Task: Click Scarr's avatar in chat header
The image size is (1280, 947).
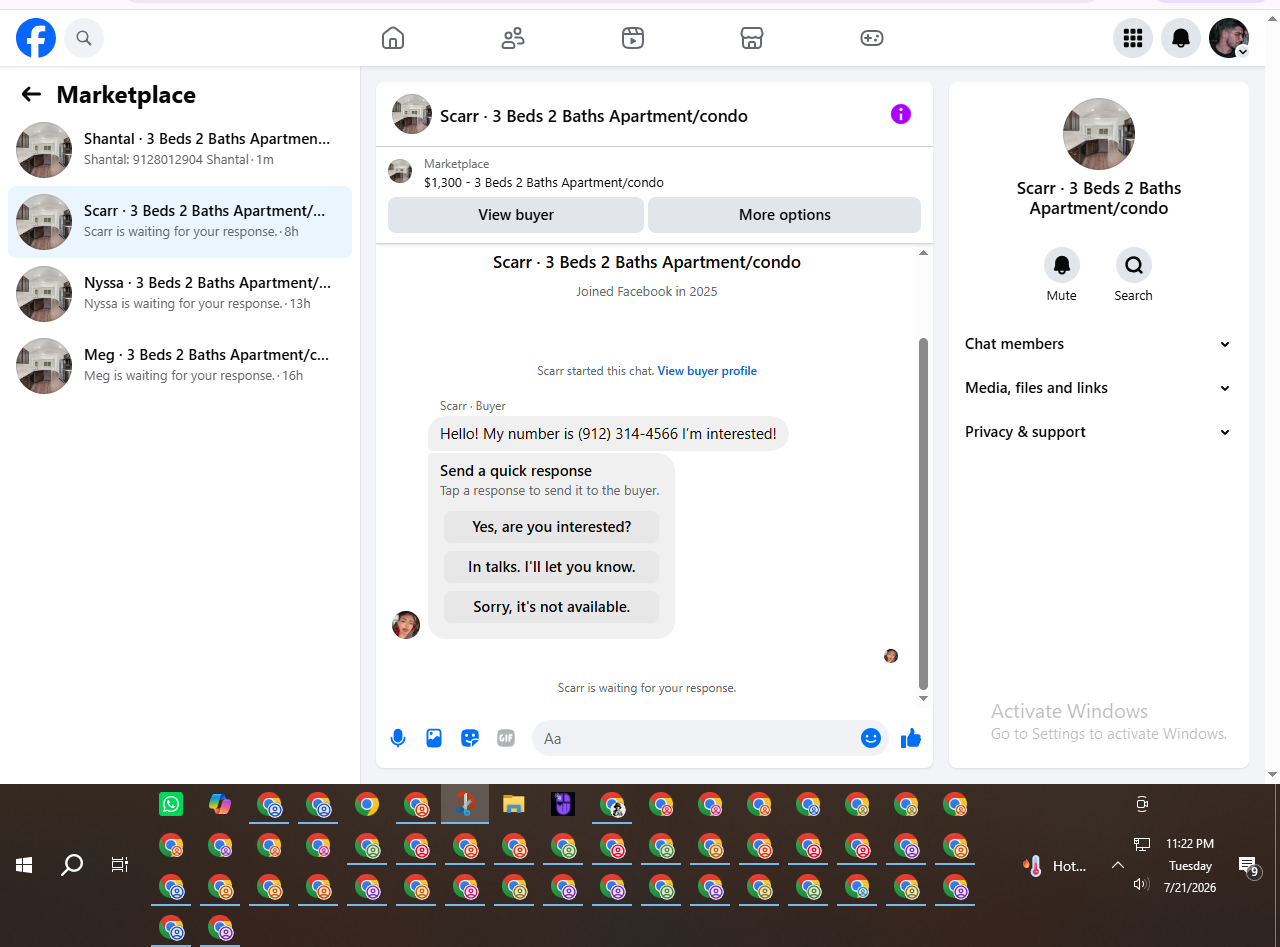Action: tap(412, 114)
